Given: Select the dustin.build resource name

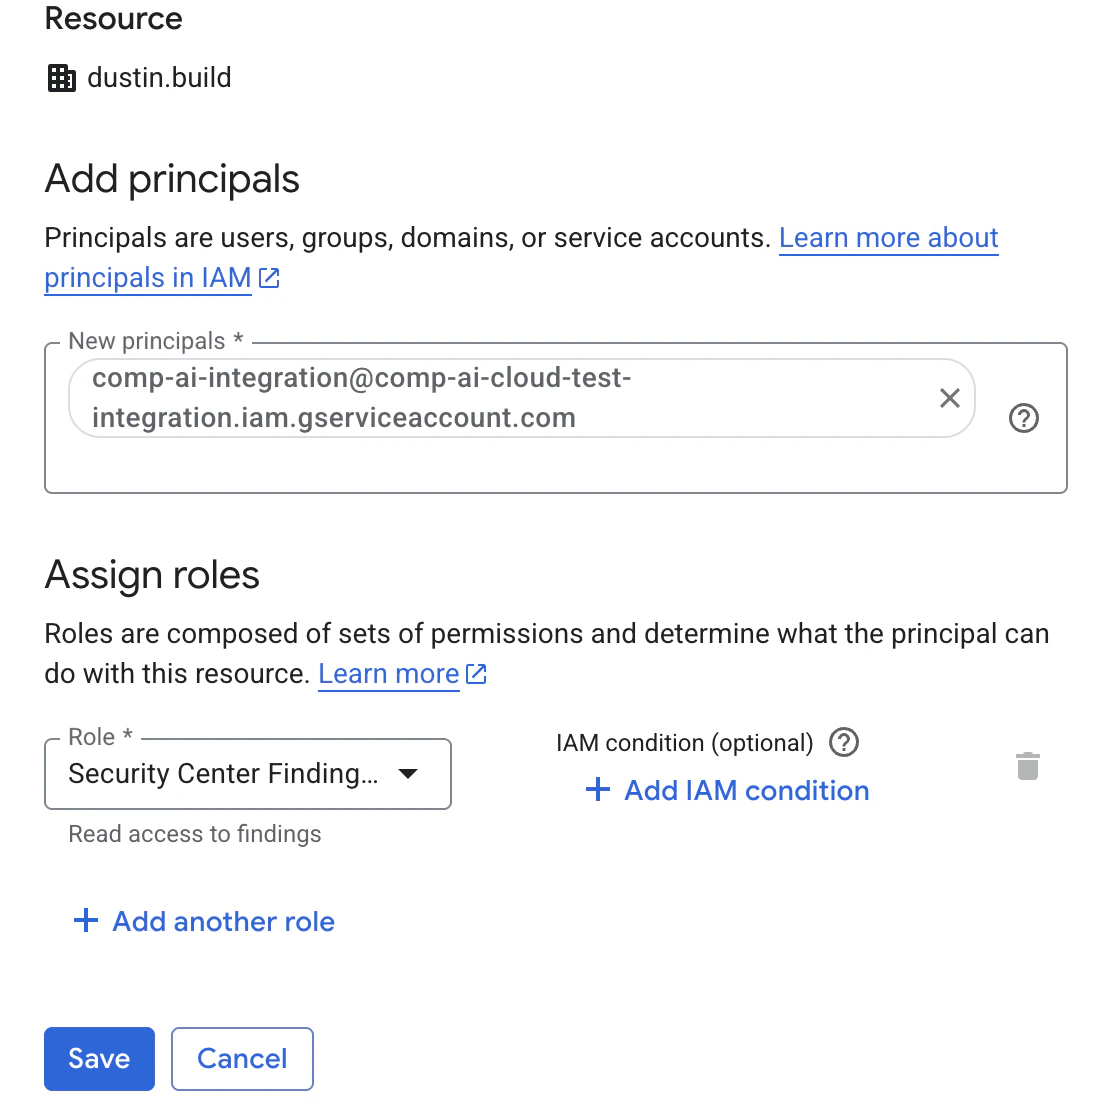Looking at the screenshot, I should [x=159, y=78].
